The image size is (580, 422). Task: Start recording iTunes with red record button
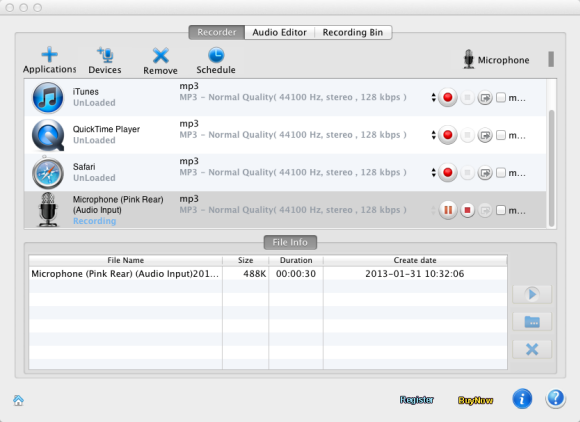coord(448,98)
